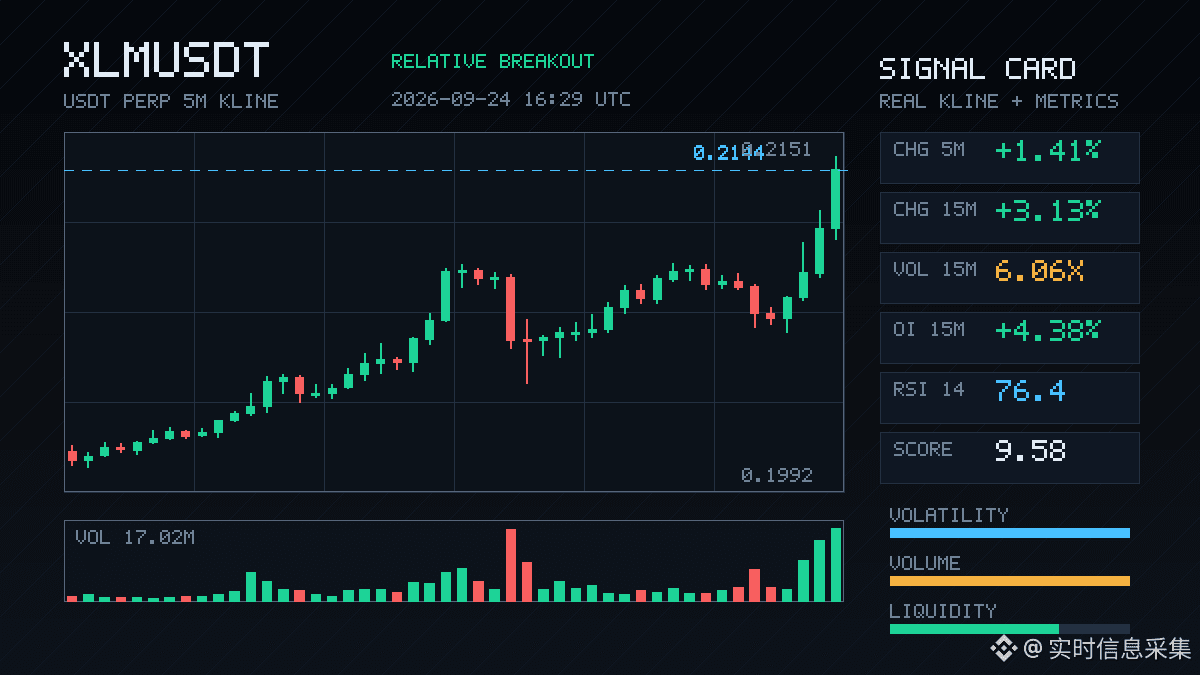
Task: Click the SCORE 9.58 card
Action: (1009, 458)
